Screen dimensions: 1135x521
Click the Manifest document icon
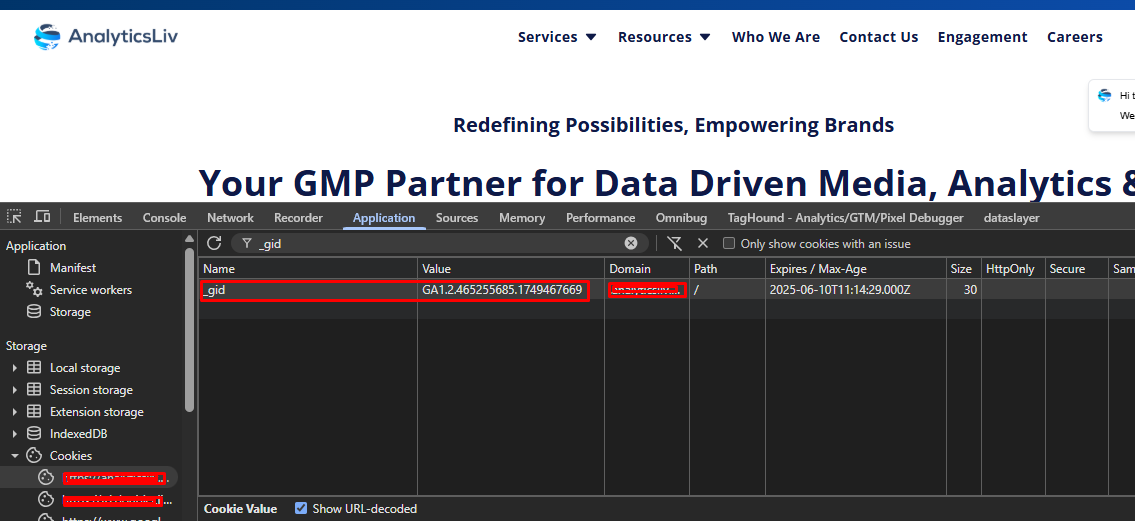tap(34, 268)
